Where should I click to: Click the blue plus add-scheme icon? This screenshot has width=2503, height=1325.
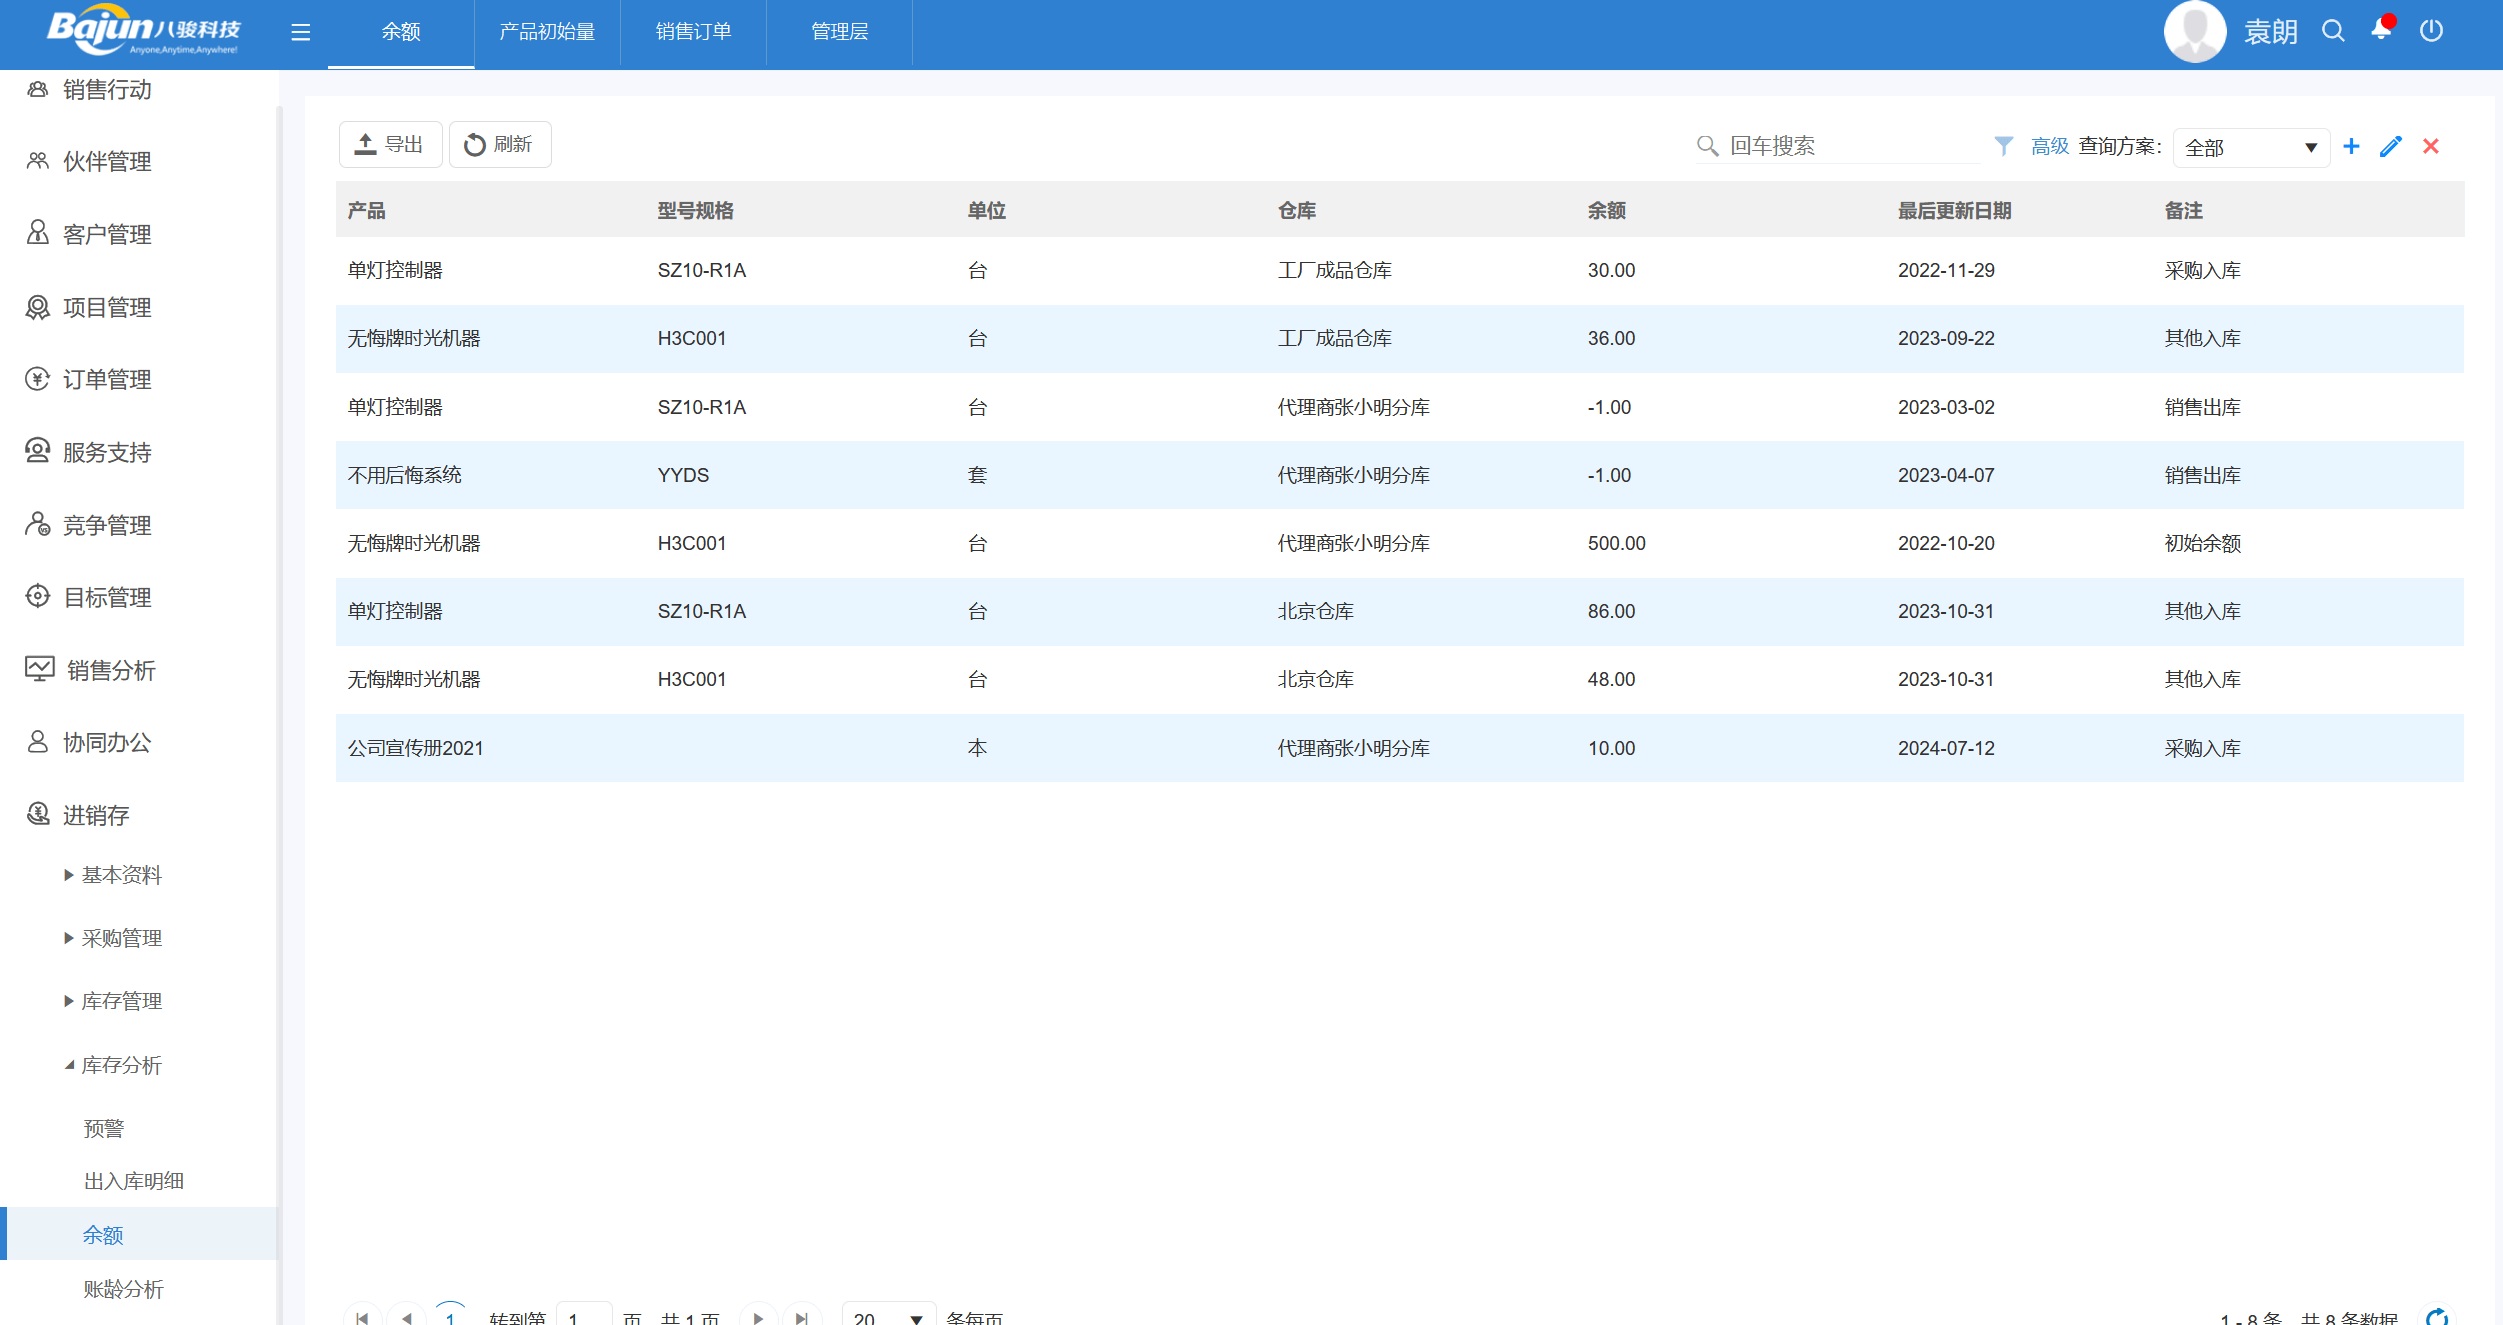(2351, 146)
